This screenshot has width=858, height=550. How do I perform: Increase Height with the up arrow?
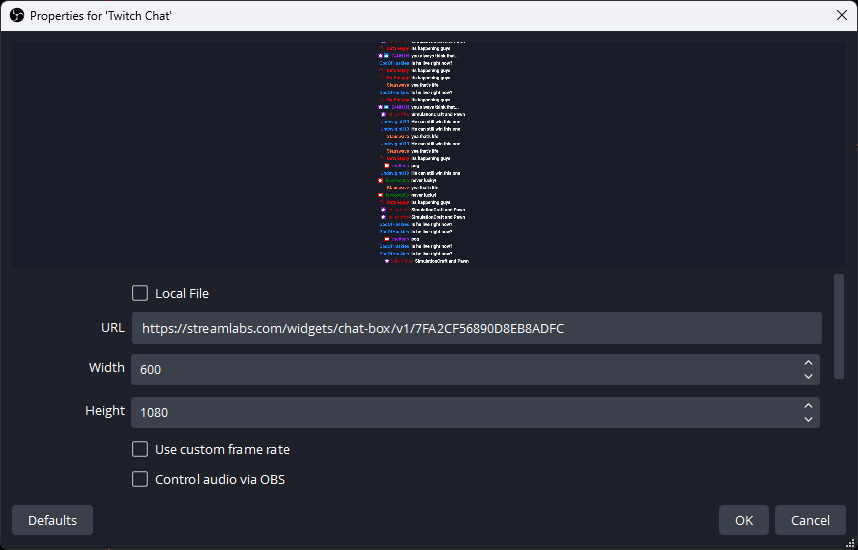[808, 406]
